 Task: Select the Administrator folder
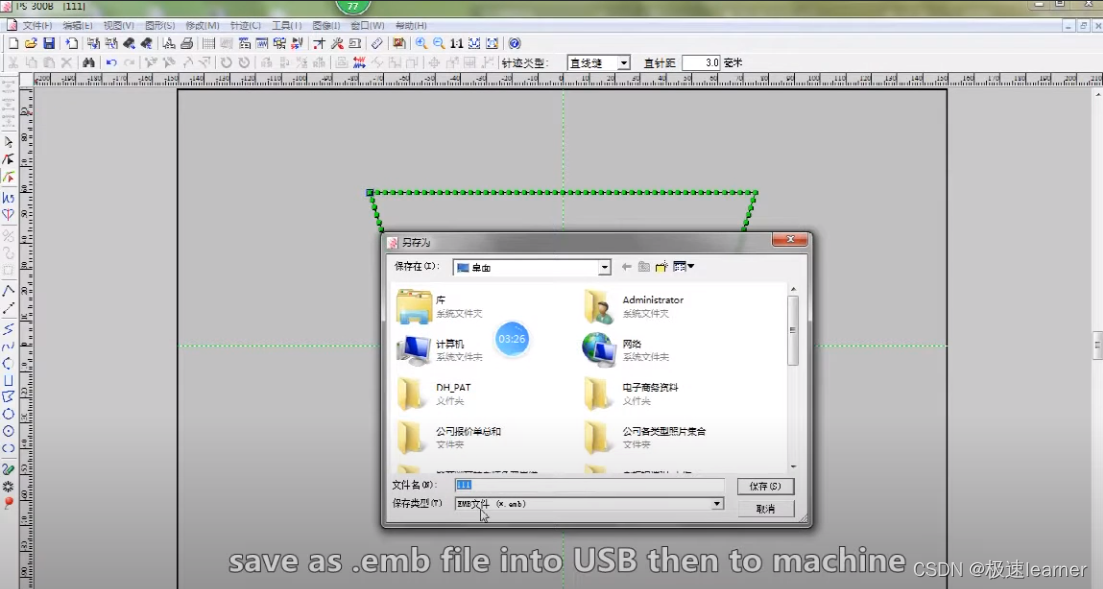[x=633, y=306]
